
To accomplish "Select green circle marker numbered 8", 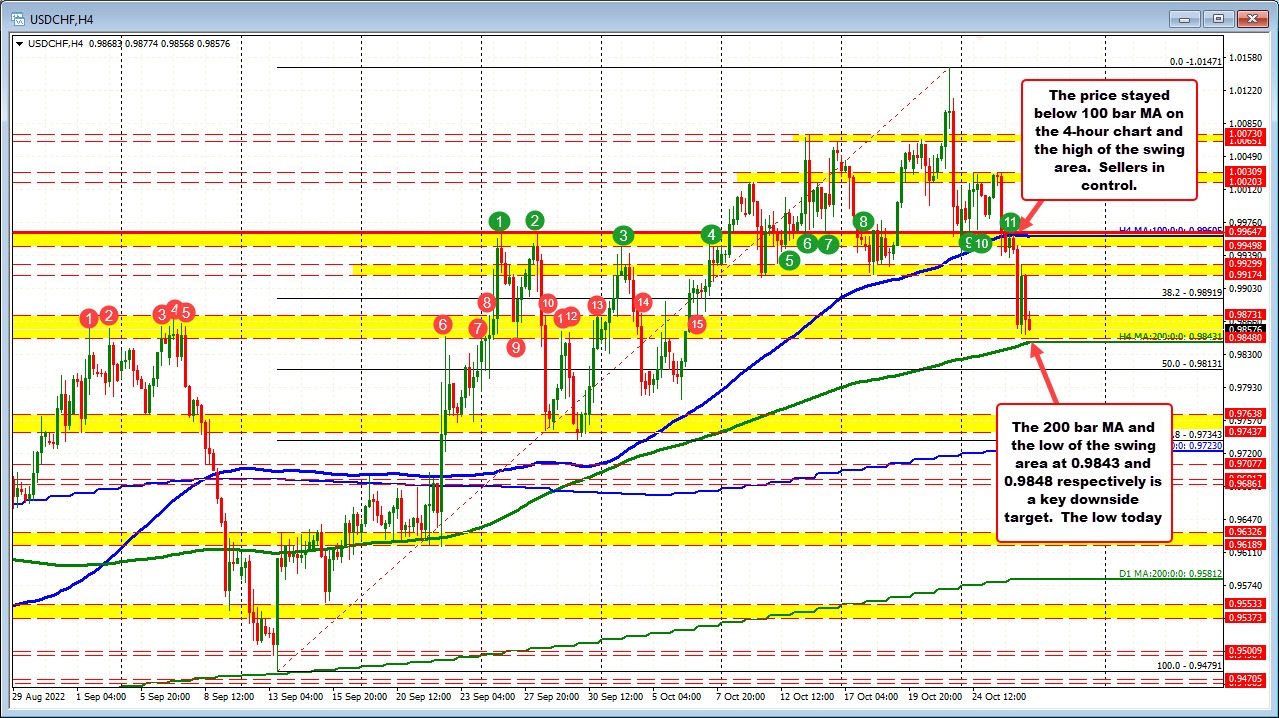I will (862, 222).
